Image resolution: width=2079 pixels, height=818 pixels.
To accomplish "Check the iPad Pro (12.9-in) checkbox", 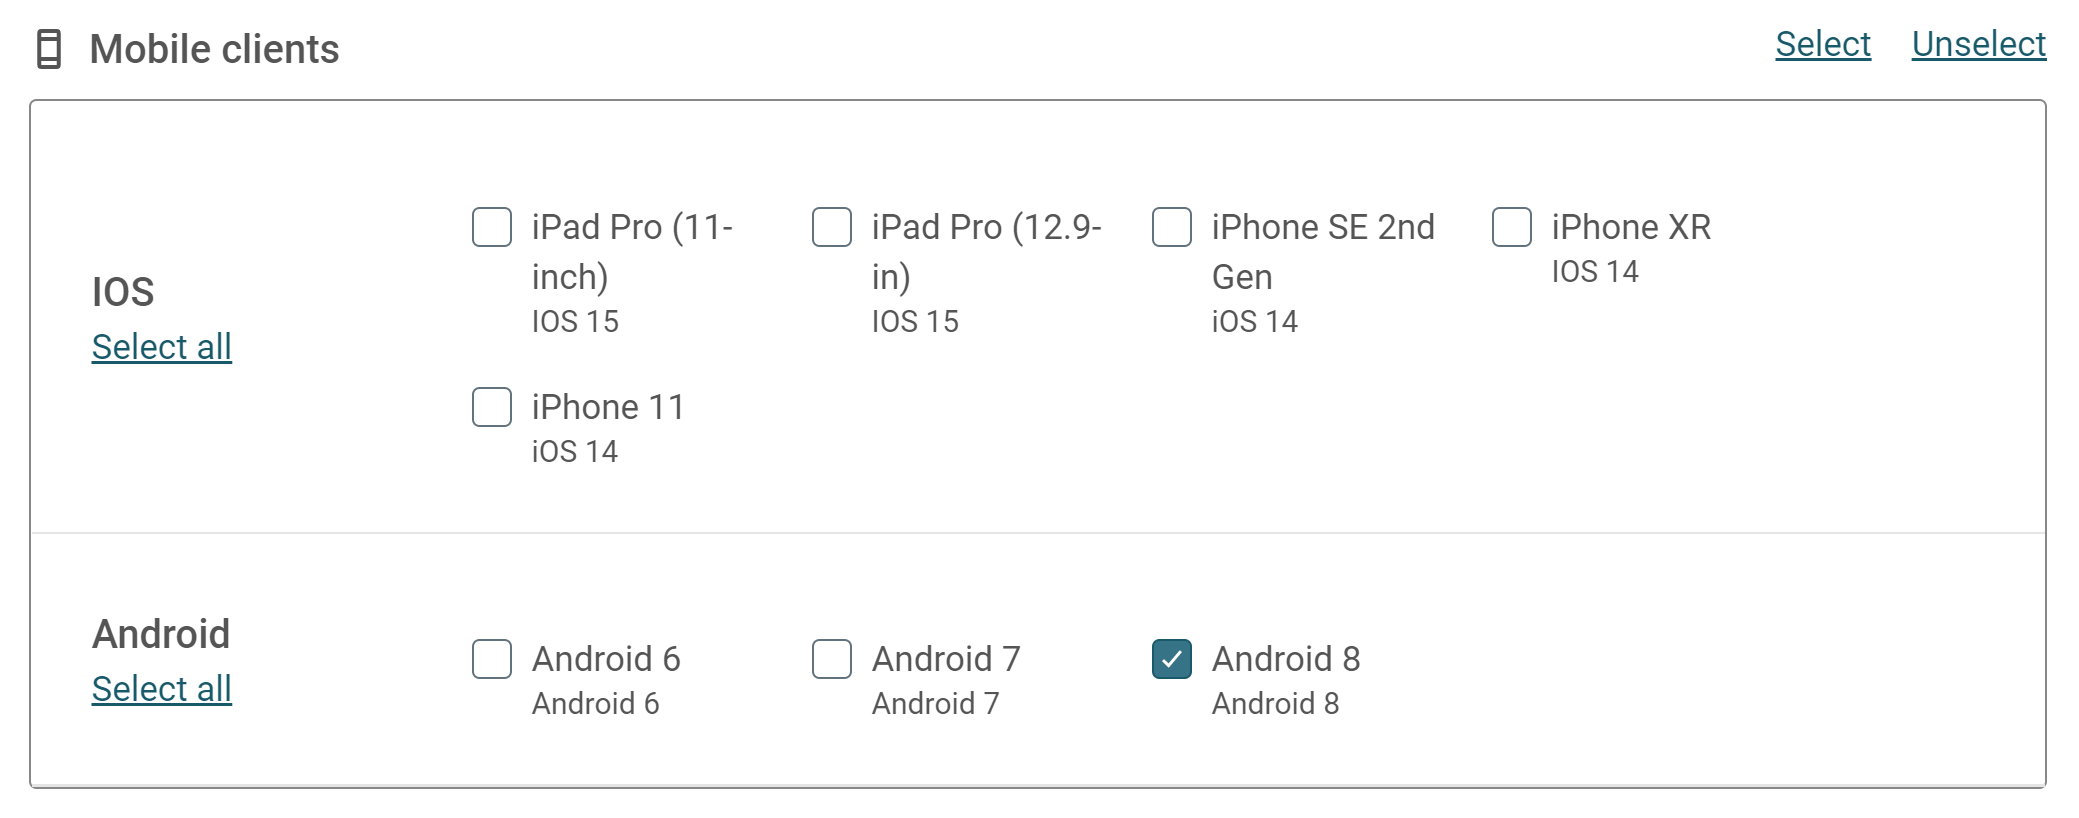I will 832,227.
